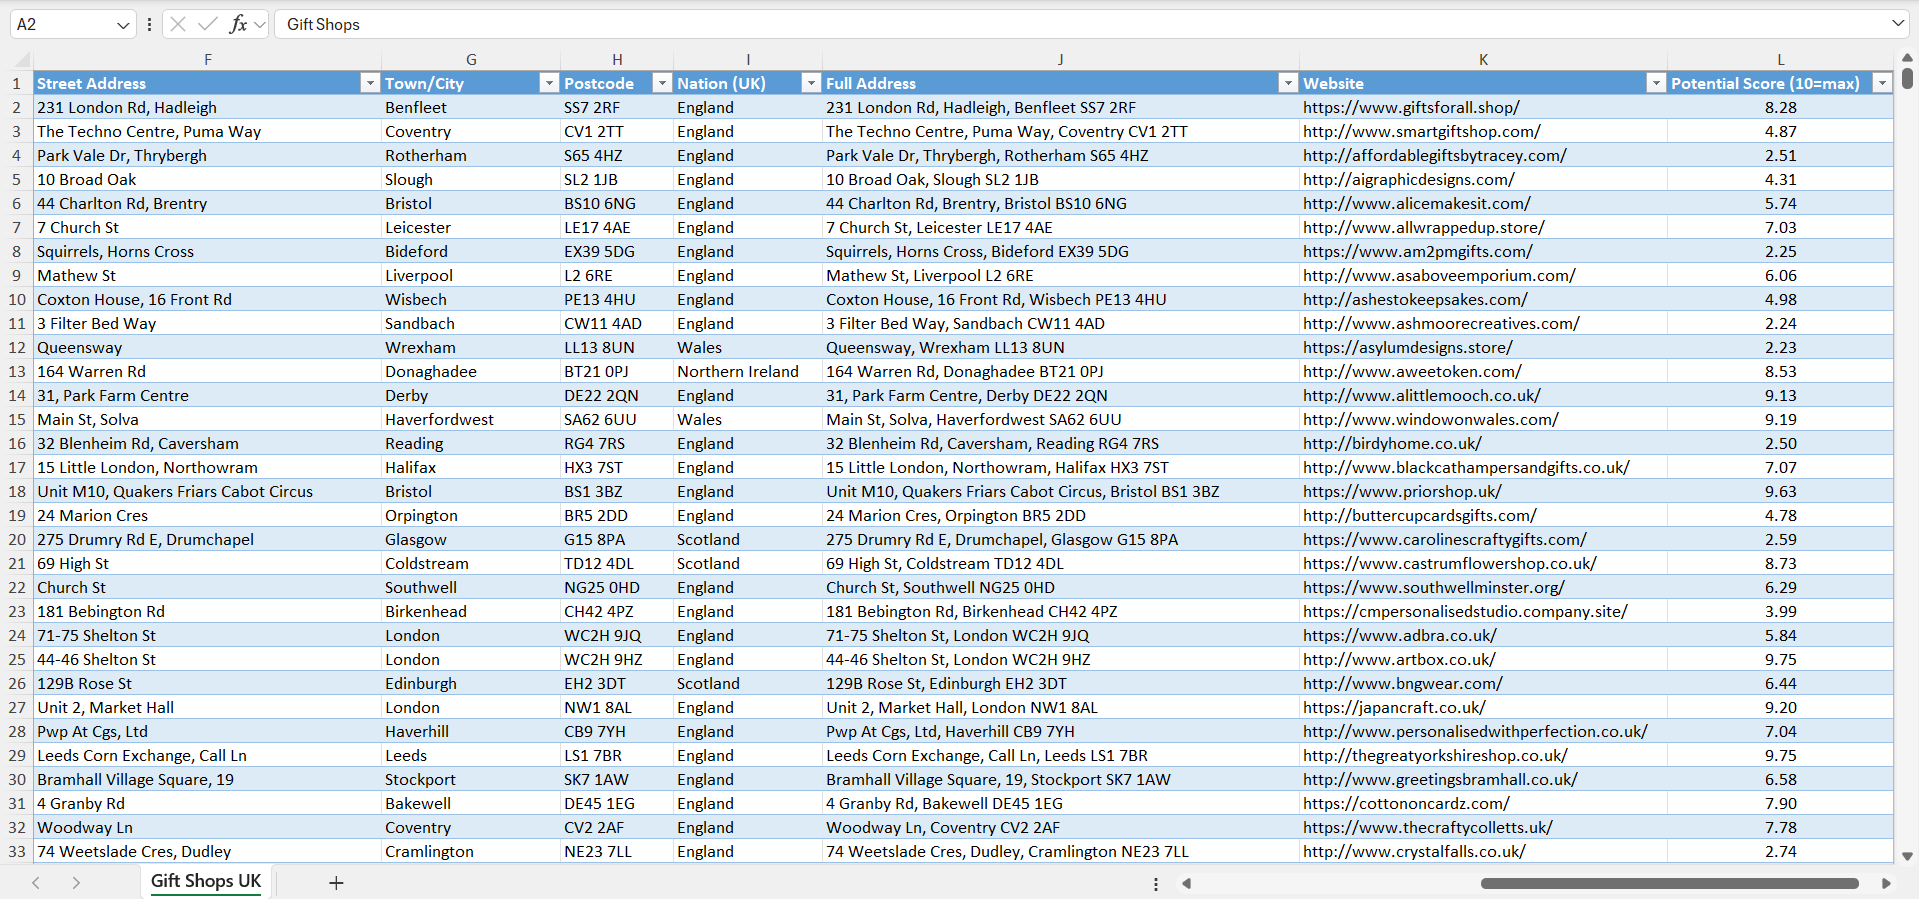The width and height of the screenshot is (1919, 899).
Task: Select the score cell 9.63
Action: [x=1780, y=491]
